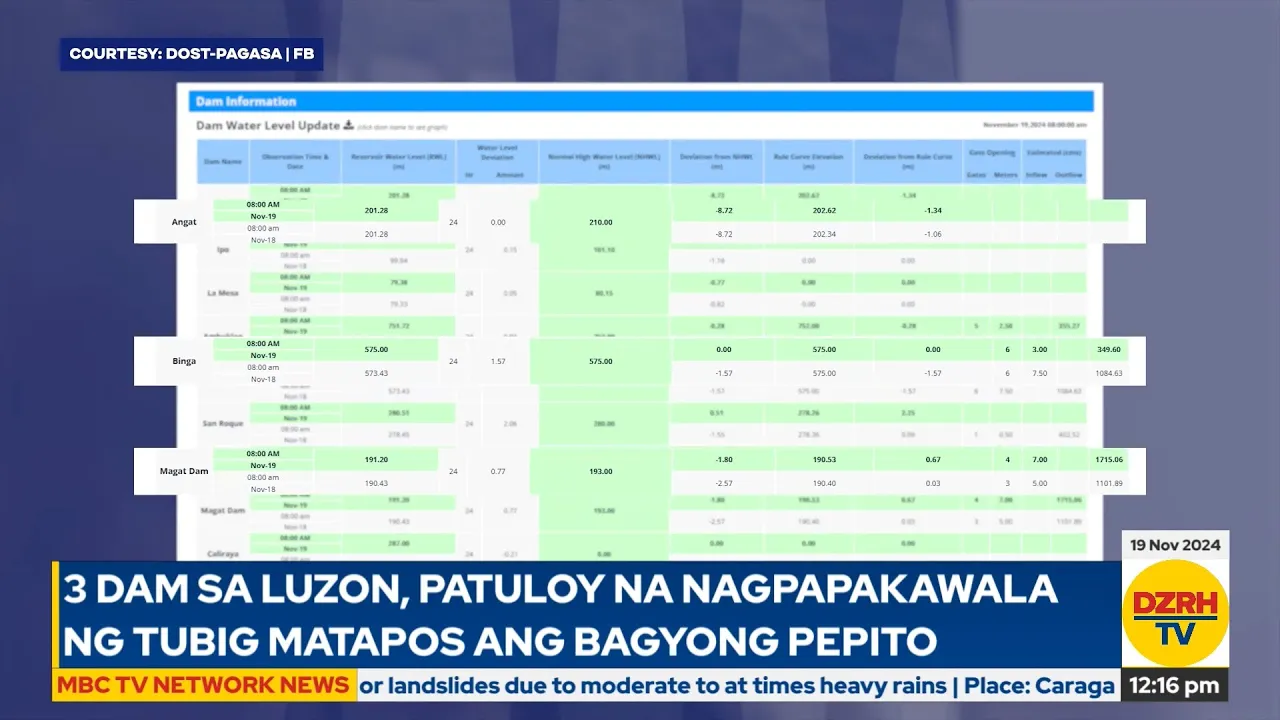The width and height of the screenshot is (1280, 720).
Task: Click Binga's 3.00 gate meters value
Action: [x=1040, y=350]
